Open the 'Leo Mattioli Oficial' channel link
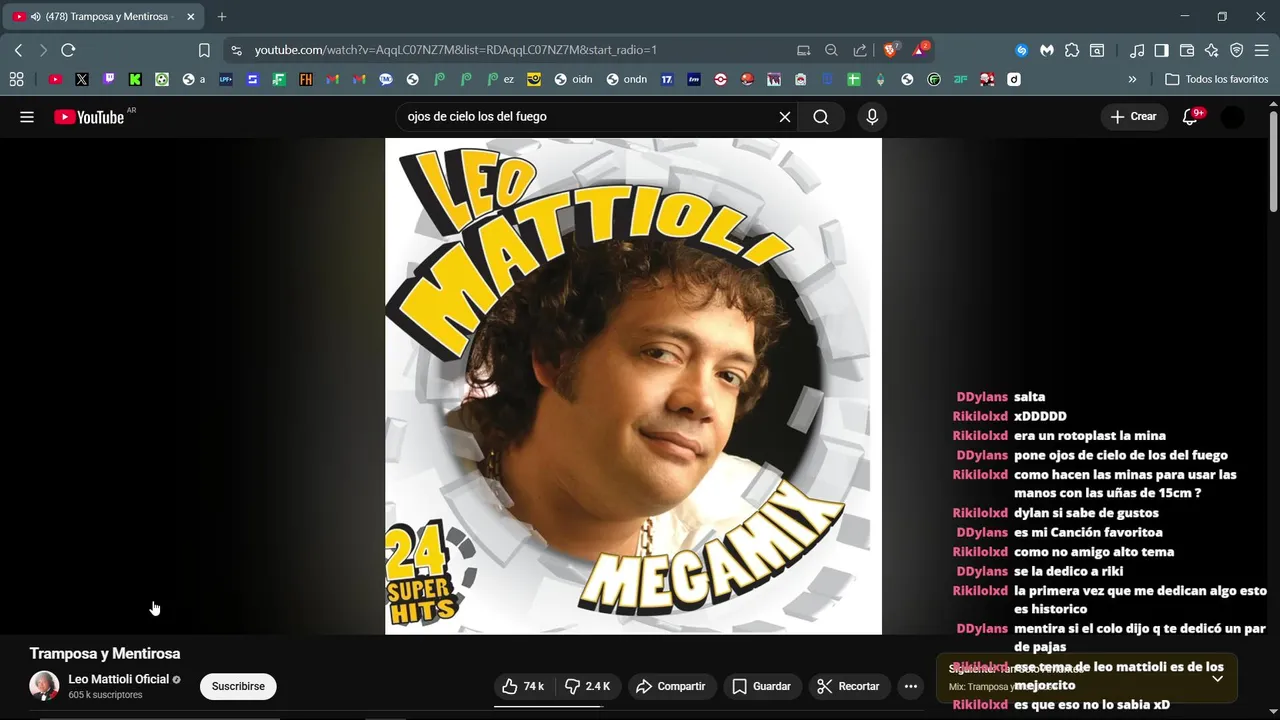This screenshot has height=720, width=1280. [x=118, y=679]
